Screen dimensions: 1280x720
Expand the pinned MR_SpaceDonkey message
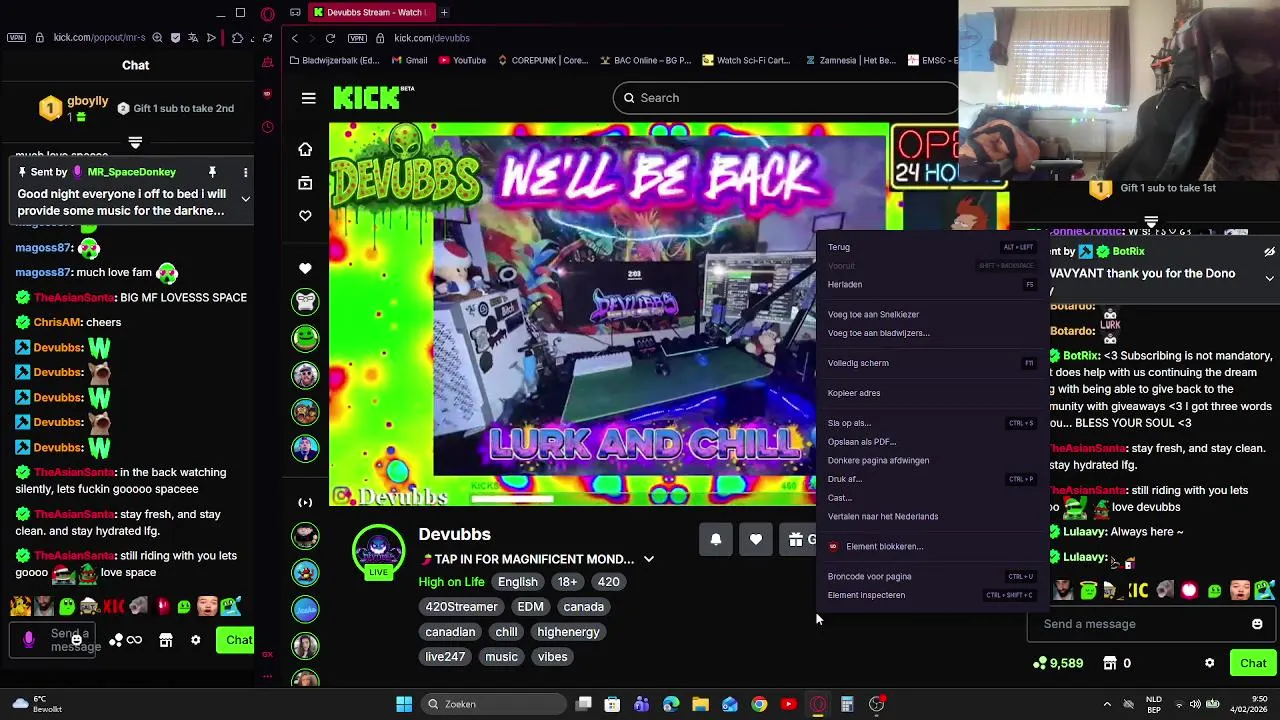click(245, 199)
